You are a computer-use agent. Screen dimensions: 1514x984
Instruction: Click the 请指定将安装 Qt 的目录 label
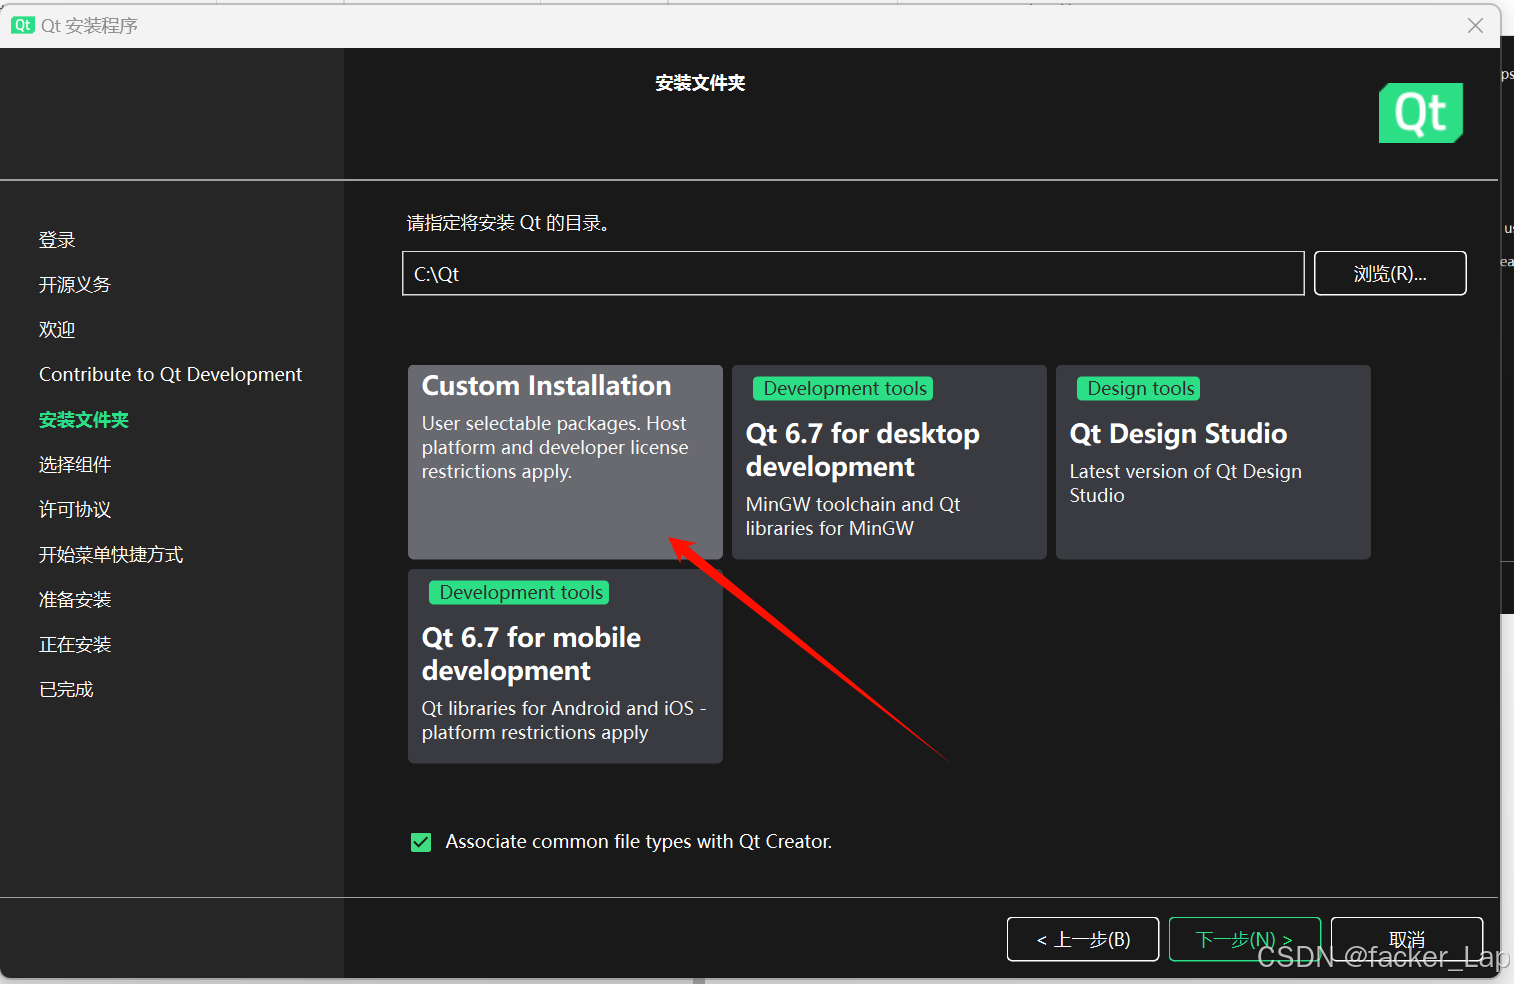508,223
